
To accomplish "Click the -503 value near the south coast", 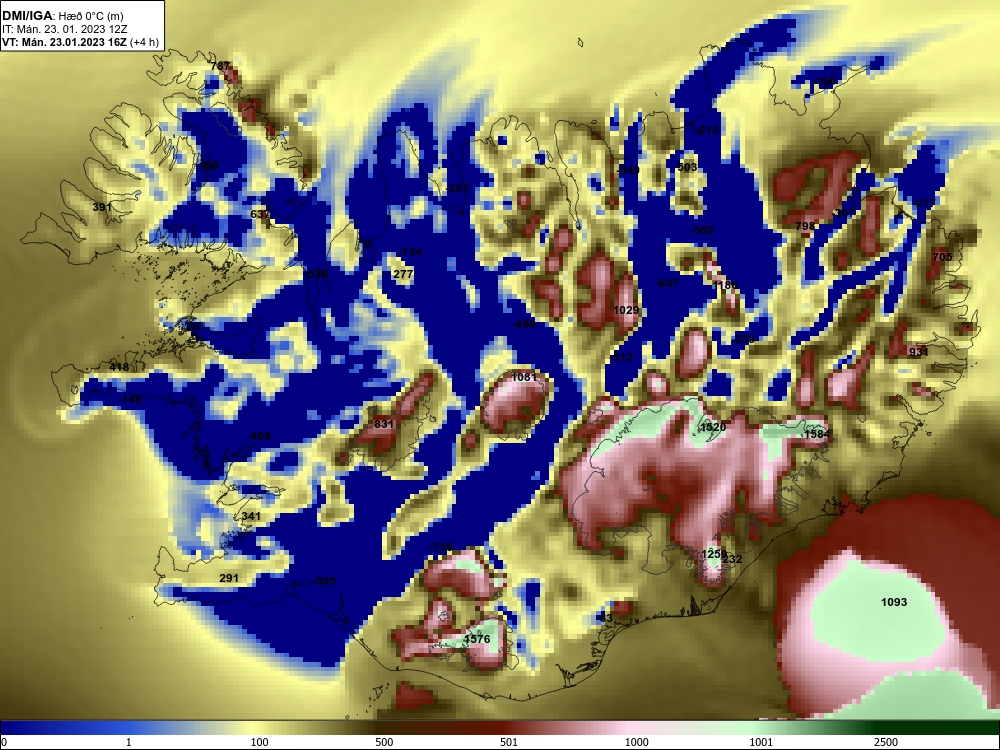I will point(323,581).
